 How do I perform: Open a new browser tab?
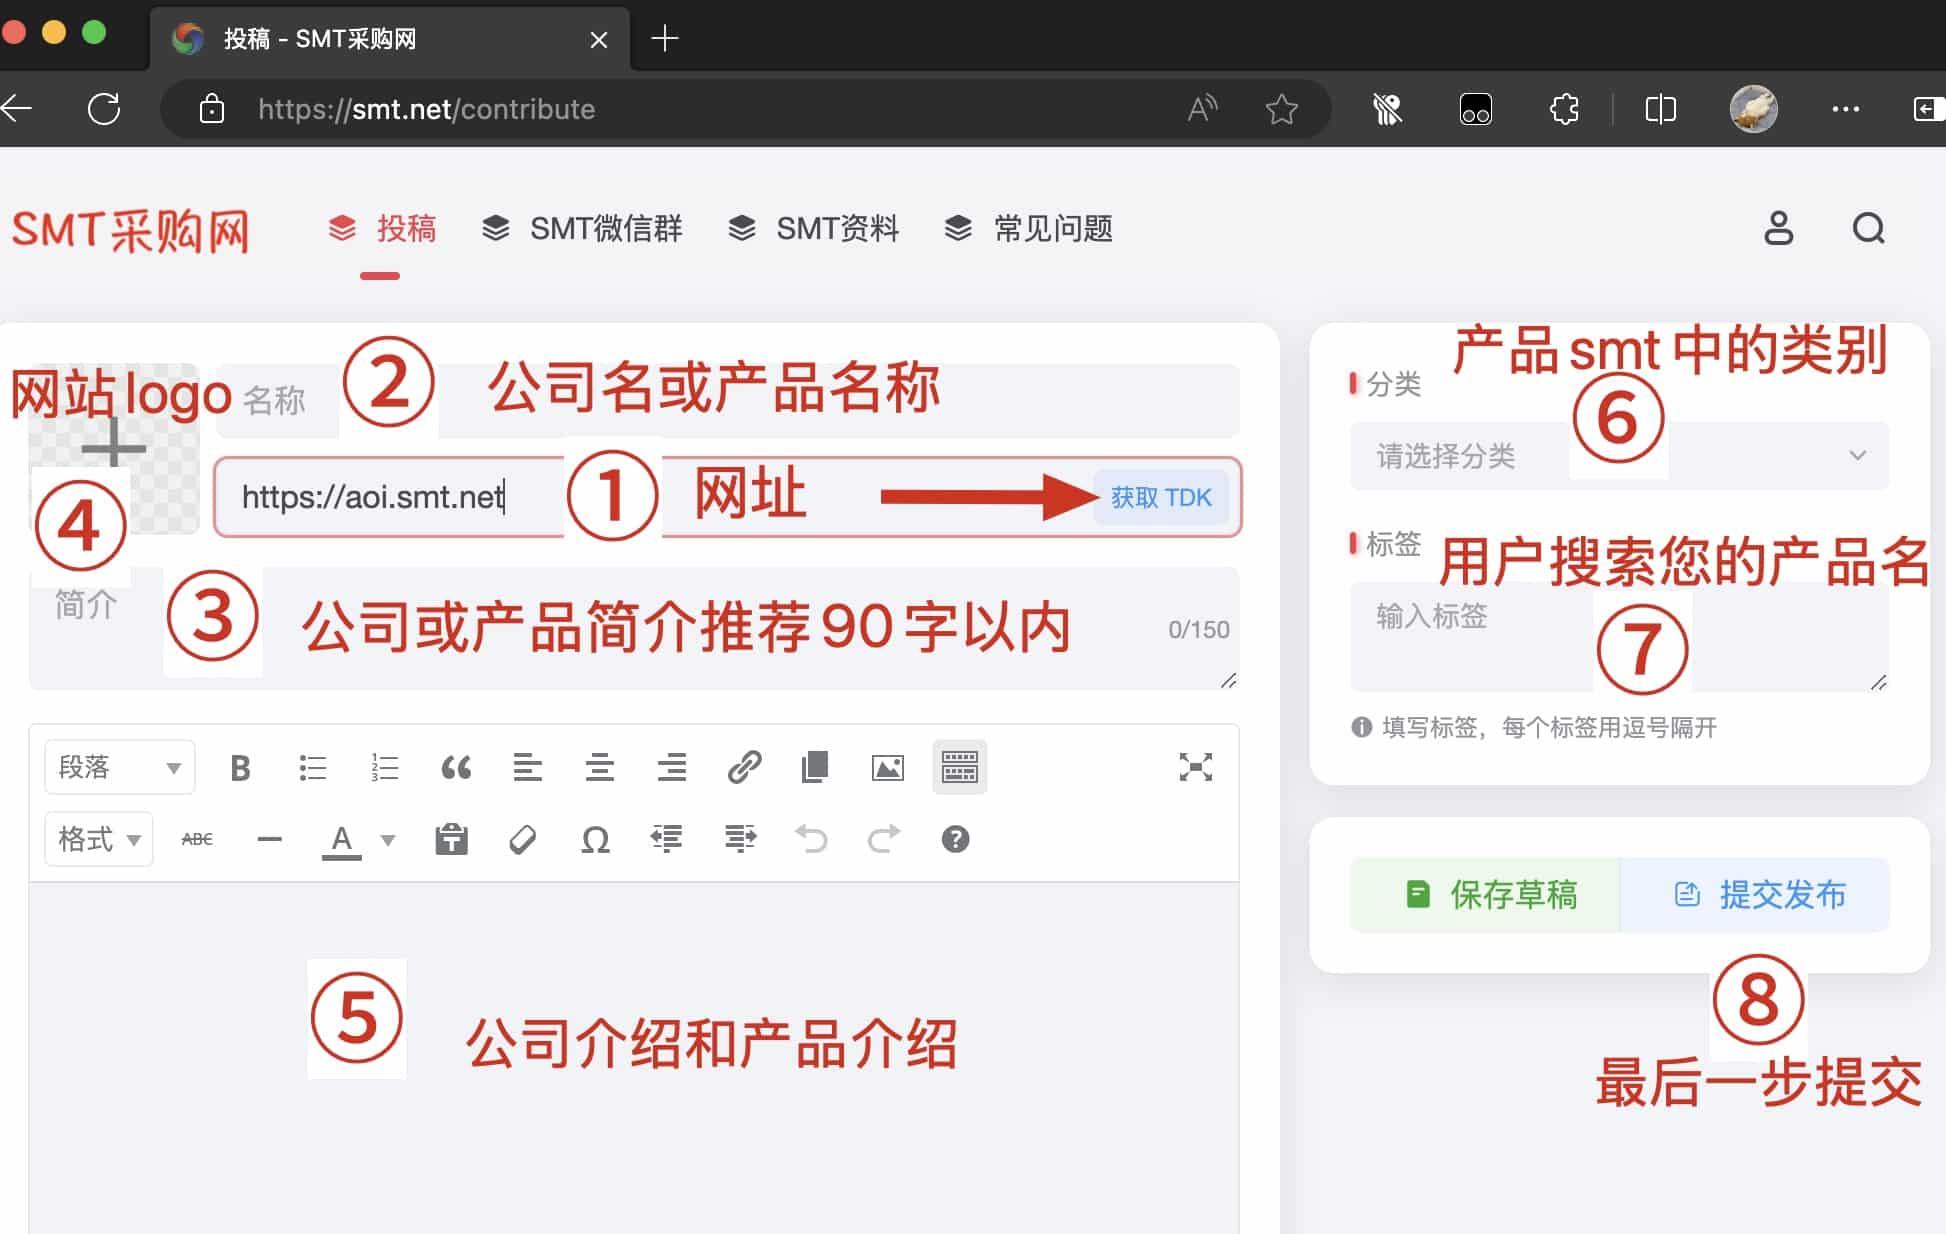click(665, 39)
